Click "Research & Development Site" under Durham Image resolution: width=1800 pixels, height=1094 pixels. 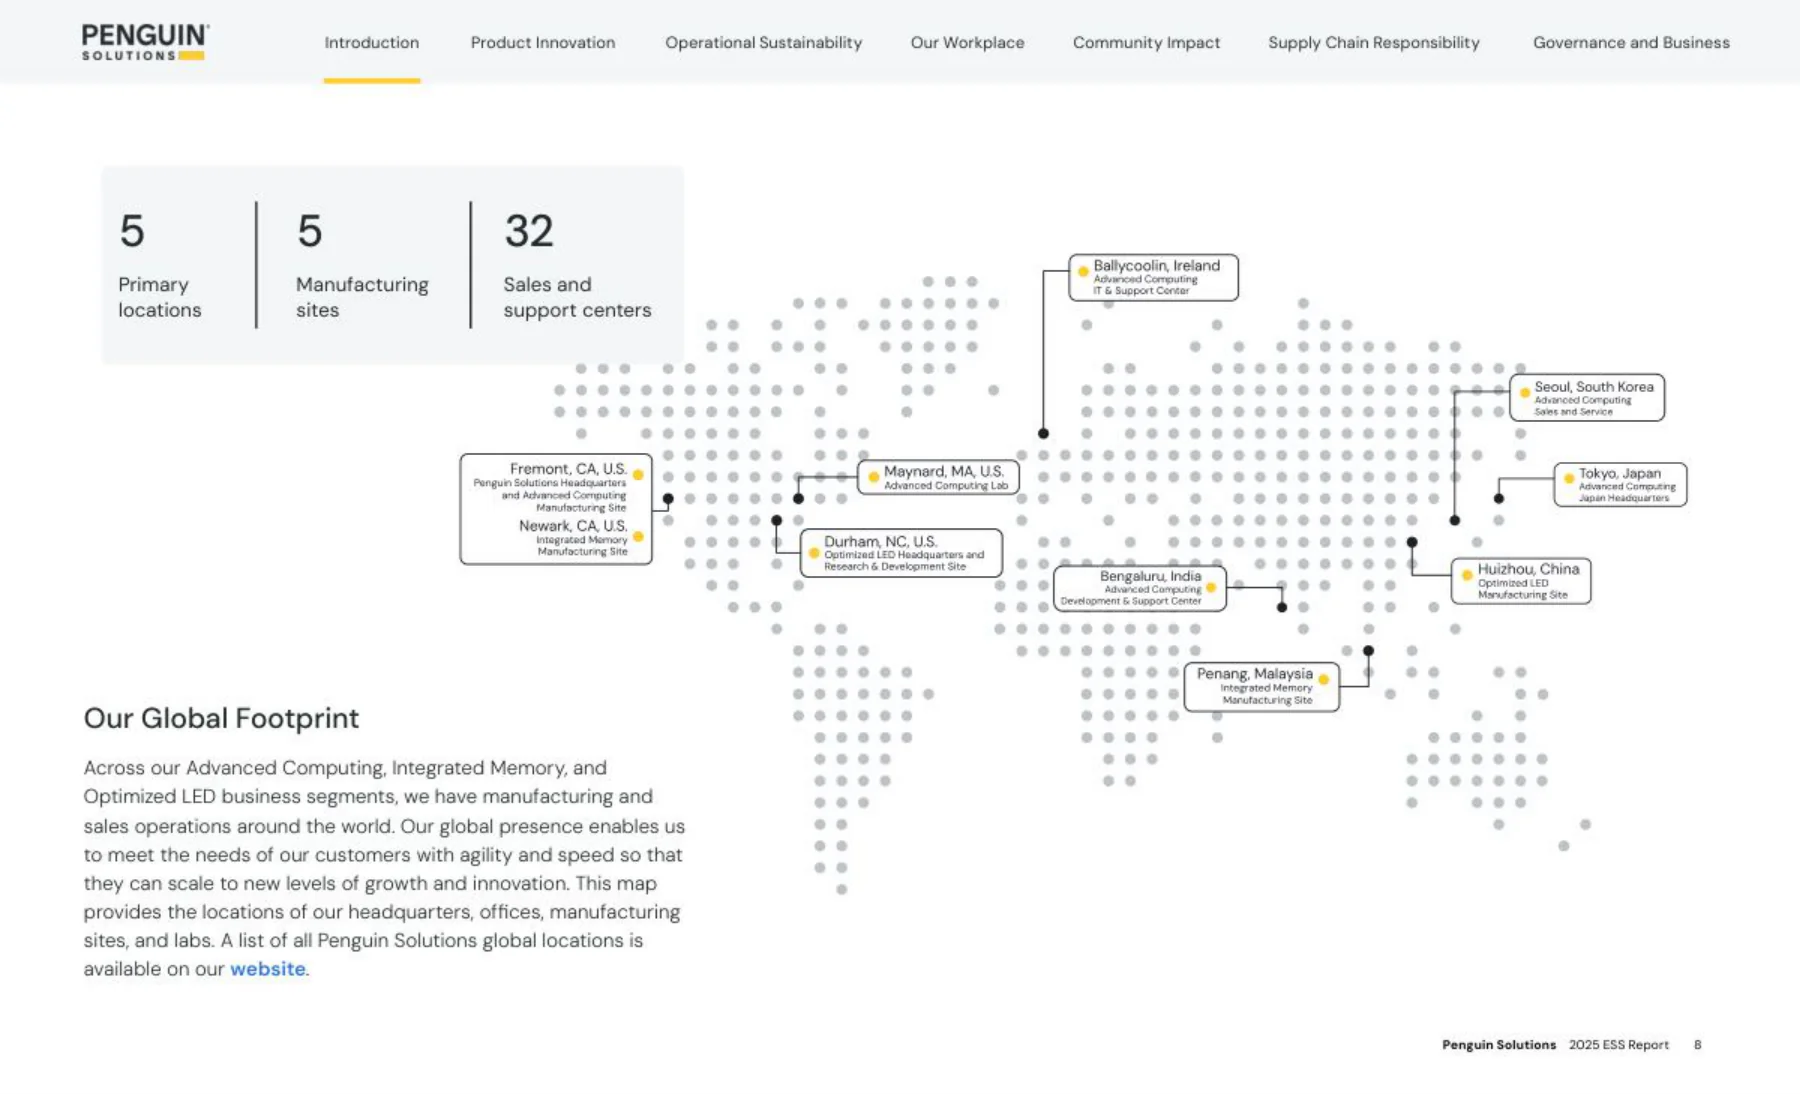click(x=895, y=567)
